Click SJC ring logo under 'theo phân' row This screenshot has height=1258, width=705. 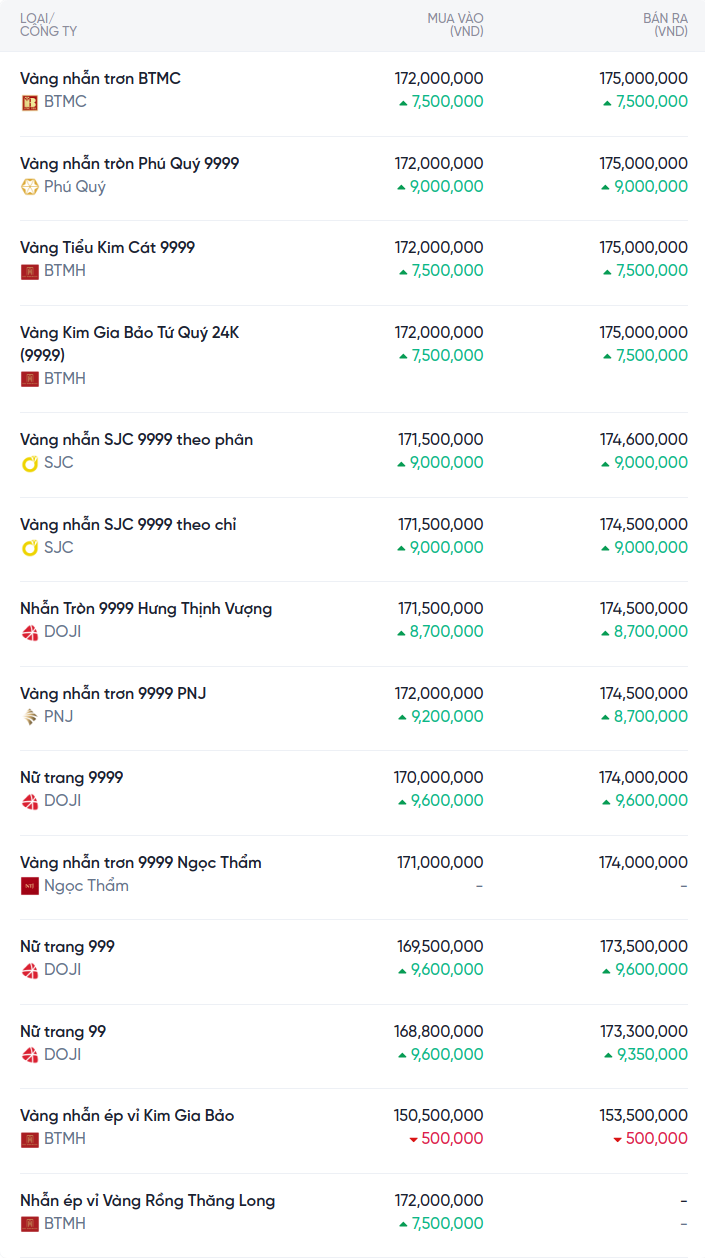click(x=30, y=463)
